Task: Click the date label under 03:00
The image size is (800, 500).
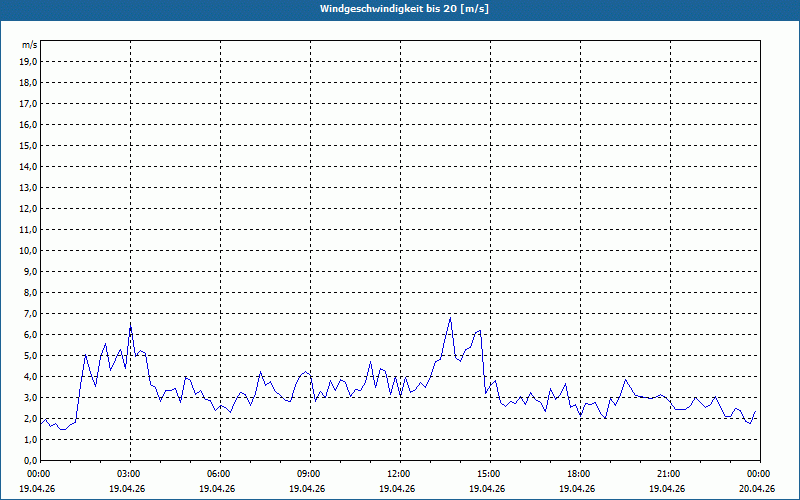Action: 127,488
